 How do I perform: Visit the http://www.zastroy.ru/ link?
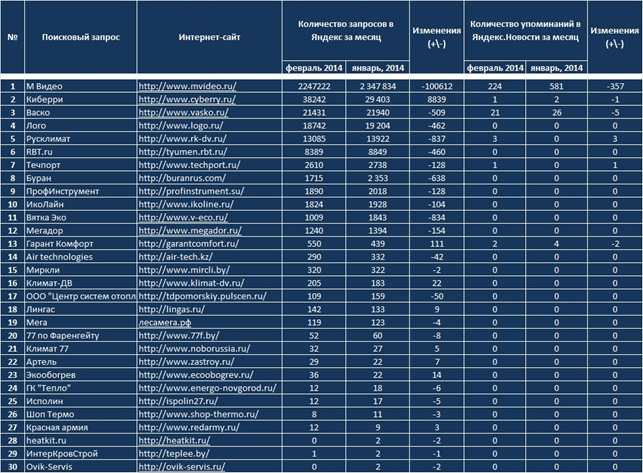(x=187, y=362)
